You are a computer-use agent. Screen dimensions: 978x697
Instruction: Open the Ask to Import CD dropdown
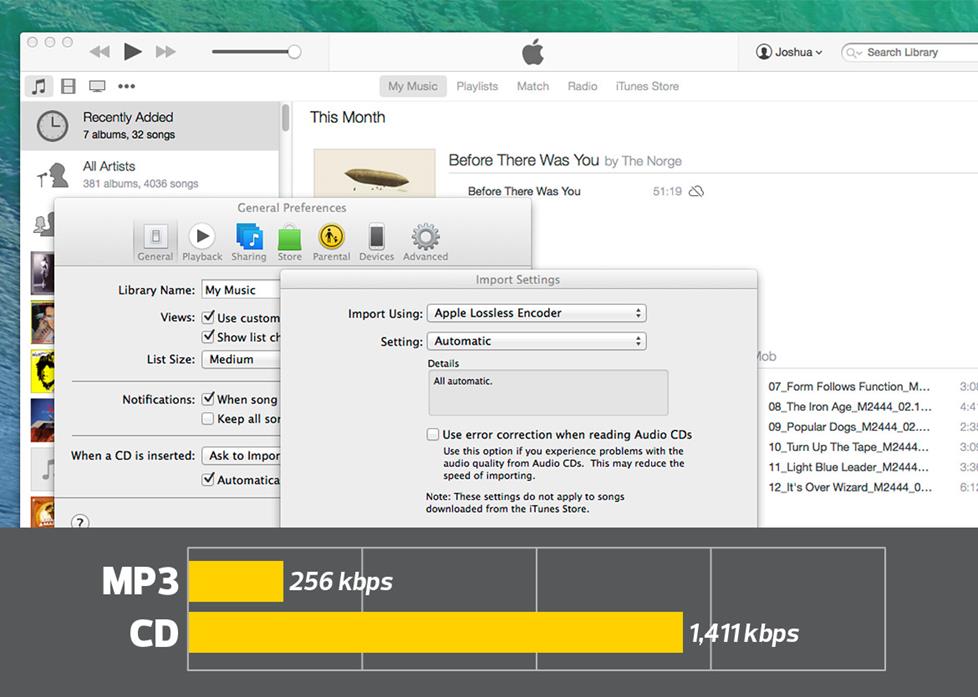click(241, 456)
